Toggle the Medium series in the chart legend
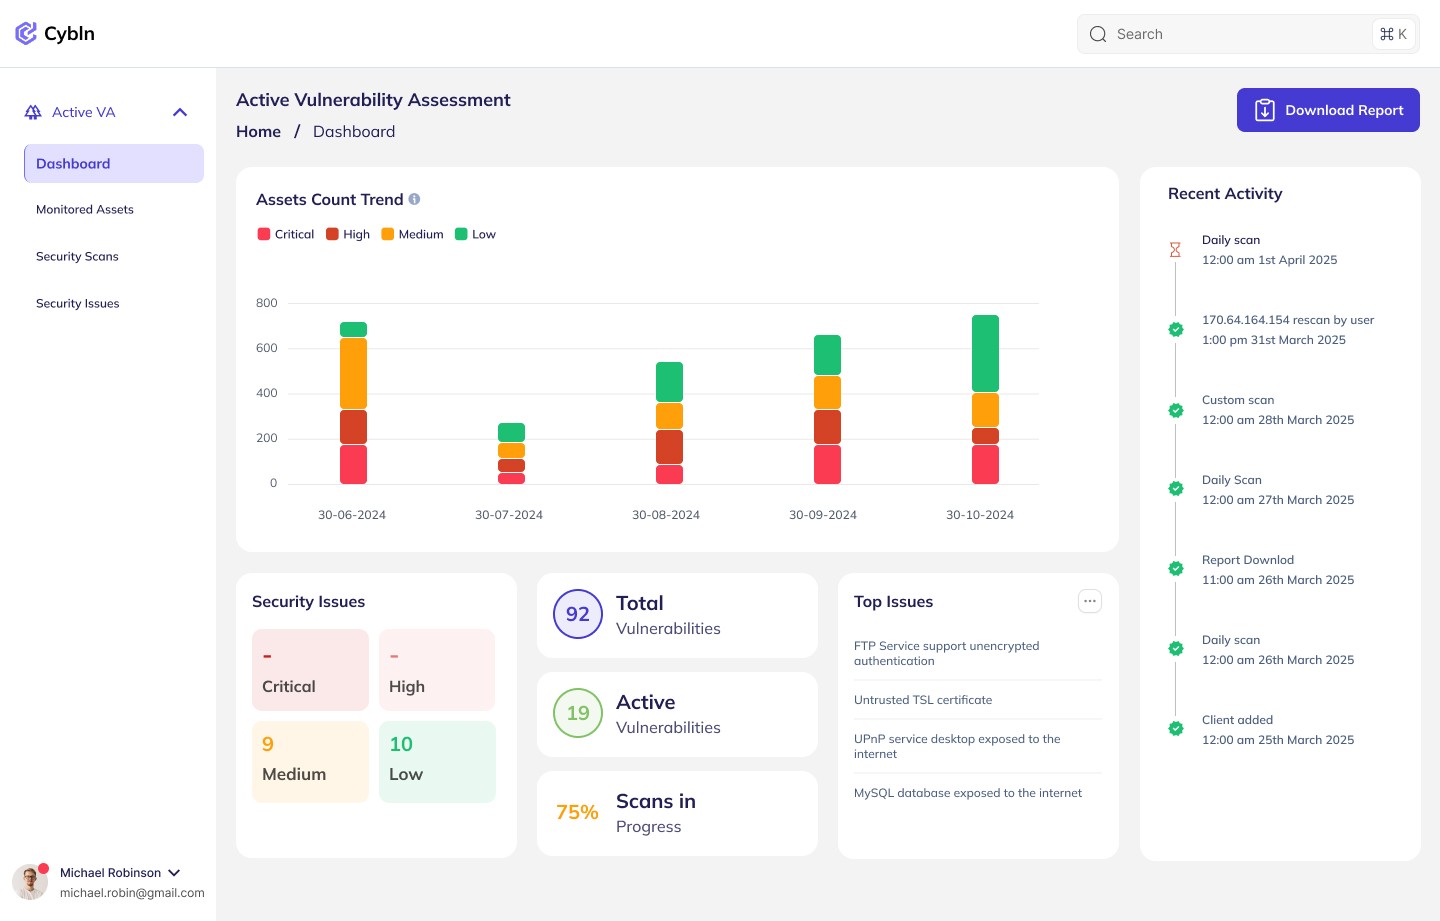The width and height of the screenshot is (1440, 921). 412,234
